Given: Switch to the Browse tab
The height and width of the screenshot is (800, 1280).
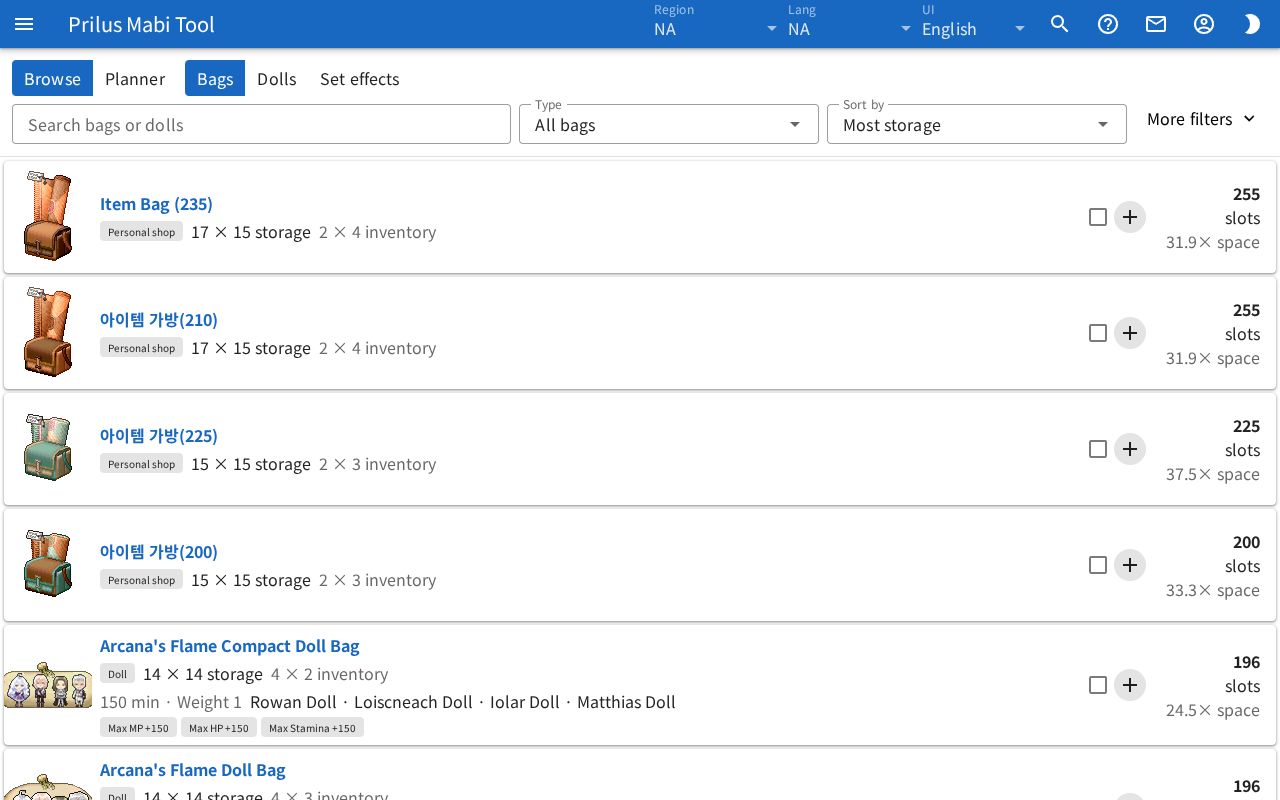Looking at the screenshot, I should pos(52,79).
